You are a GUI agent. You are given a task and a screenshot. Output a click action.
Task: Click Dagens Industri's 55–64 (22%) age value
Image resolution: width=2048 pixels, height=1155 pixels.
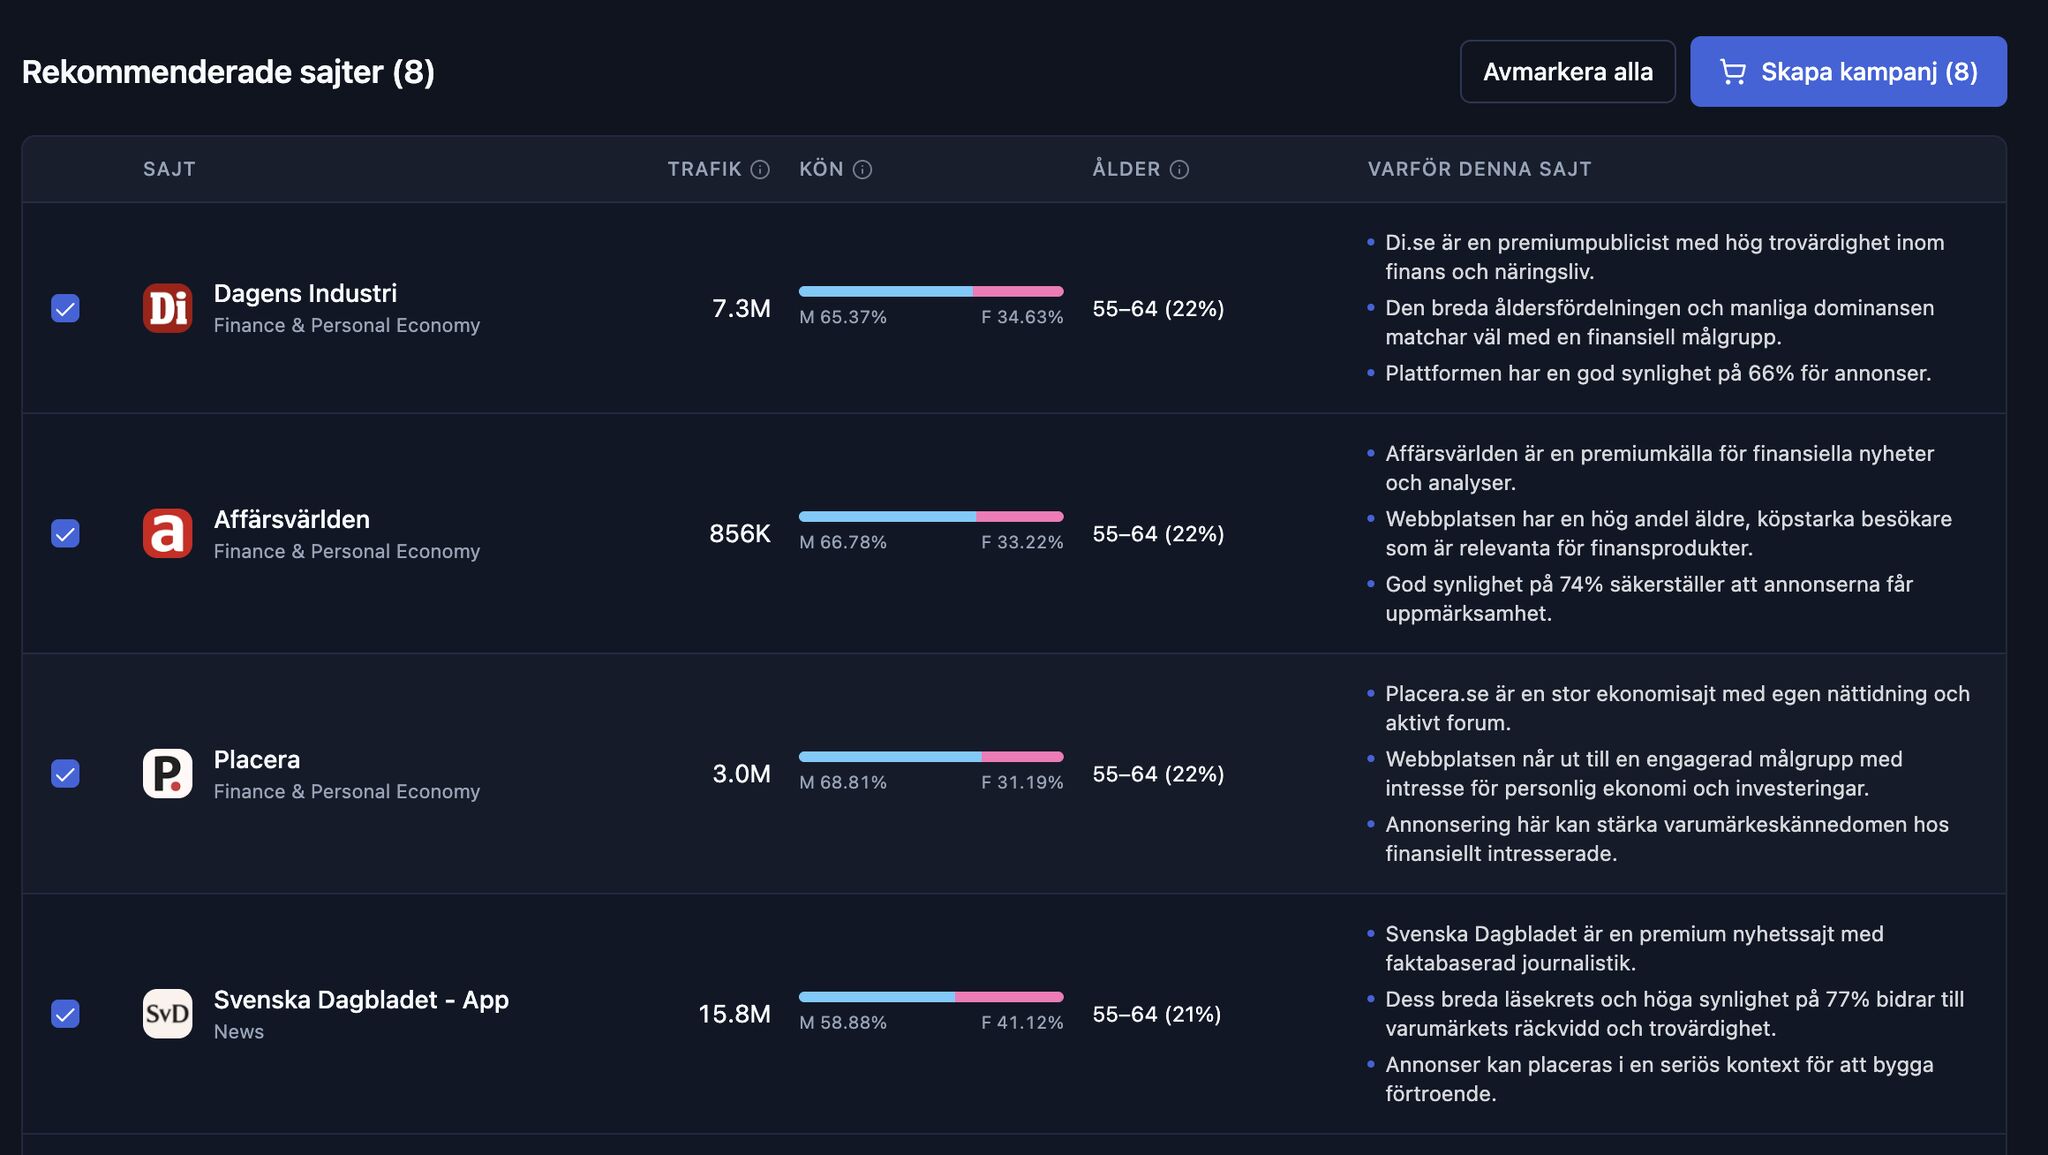pos(1158,309)
